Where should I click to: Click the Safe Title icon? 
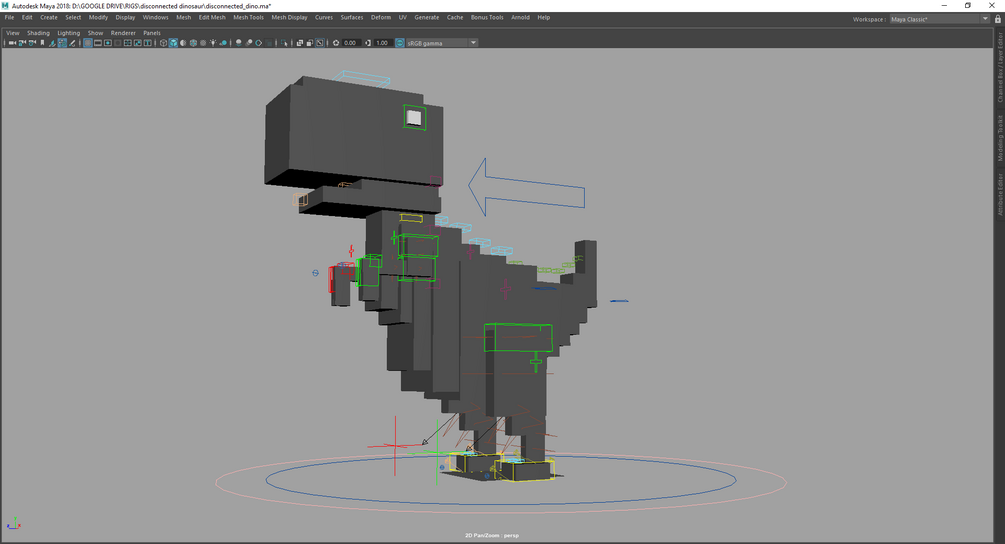coord(147,43)
